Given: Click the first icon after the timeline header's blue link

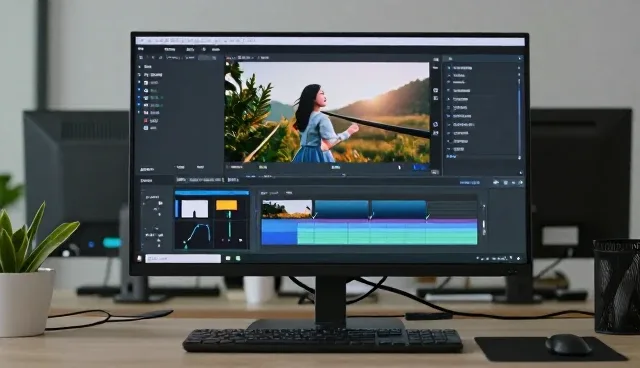Looking at the screenshot, I should (x=496, y=183).
